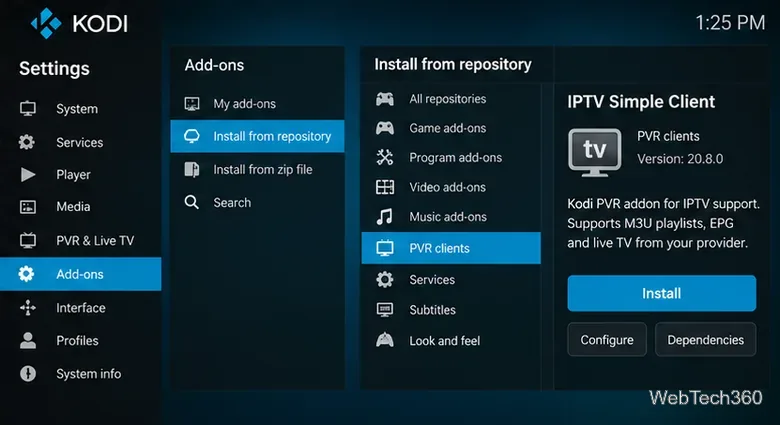The width and height of the screenshot is (780, 425).
Task: Select Install from repository label
Action: pyautogui.click(x=272, y=136)
